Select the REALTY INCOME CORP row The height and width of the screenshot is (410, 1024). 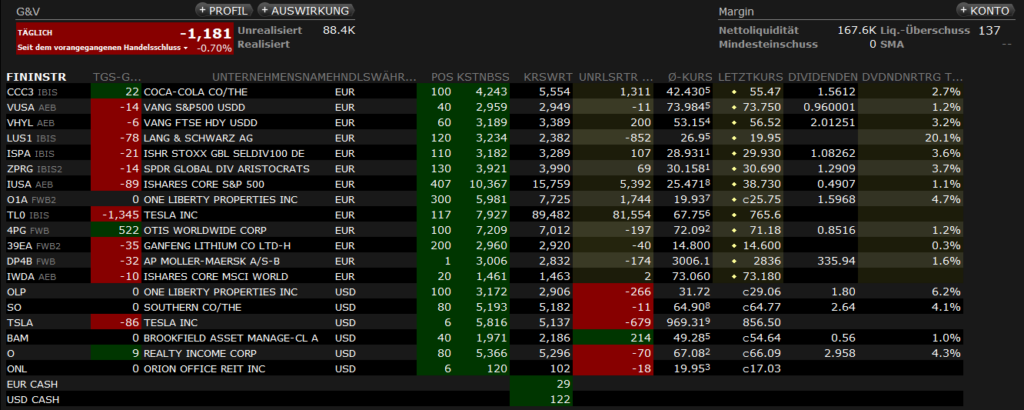[200, 354]
